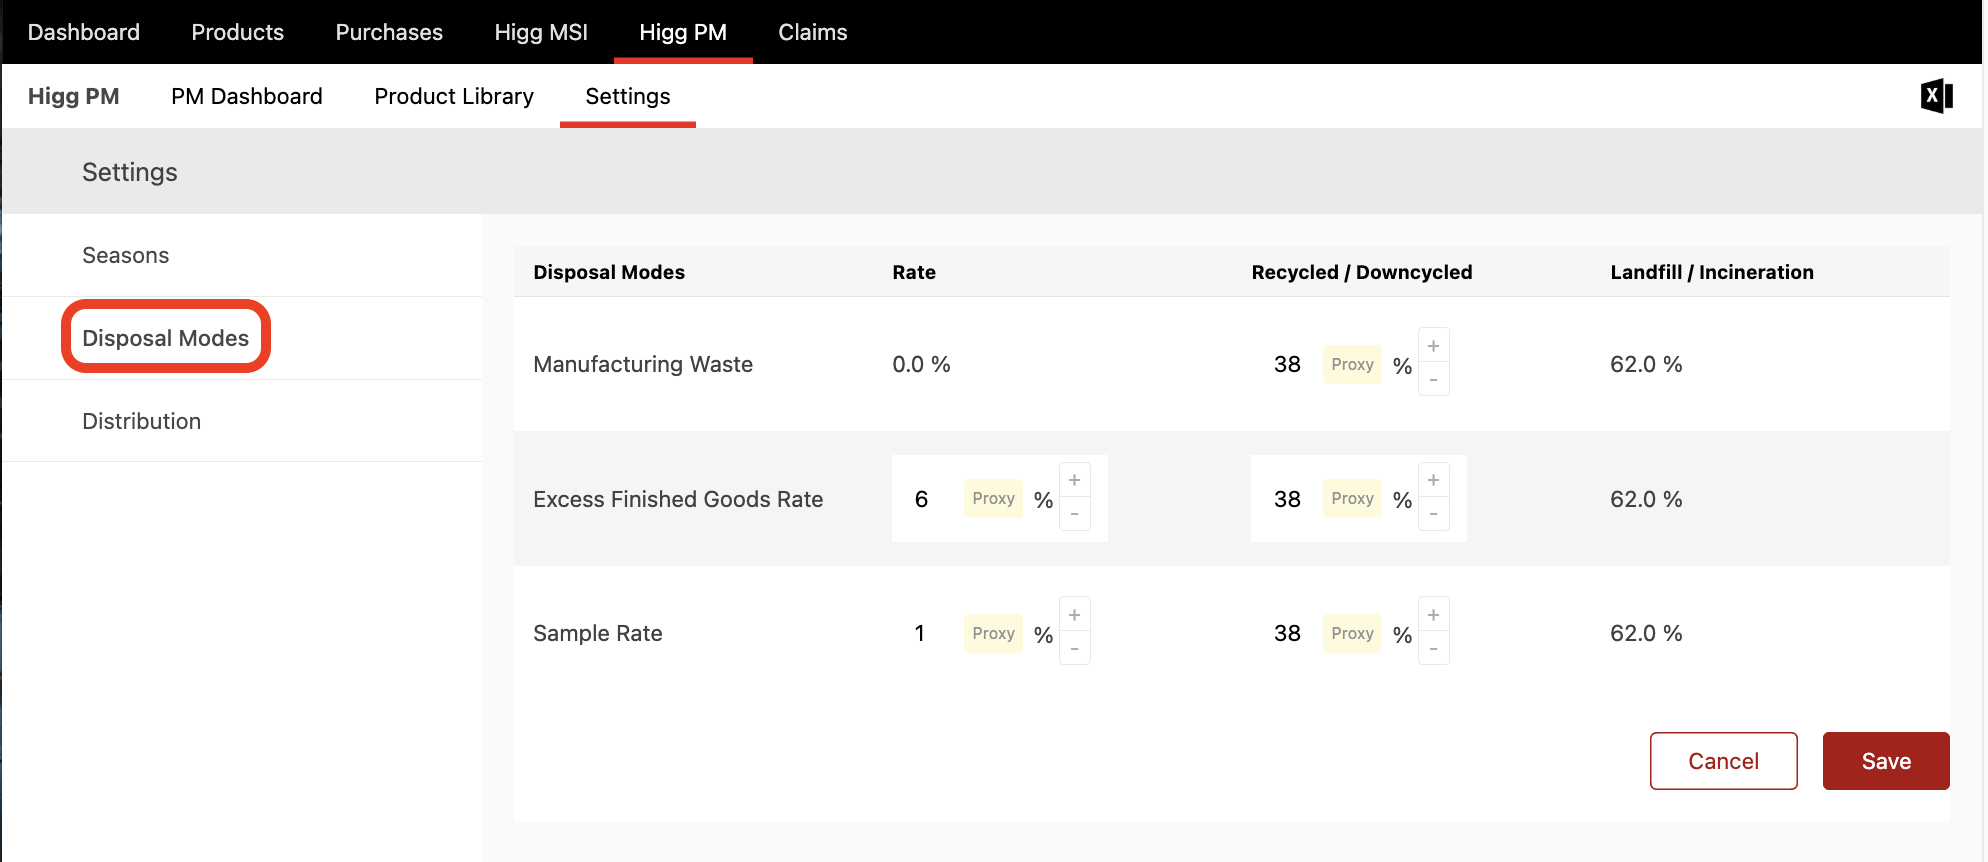
Task: Edit Excess Finished Goods Rate value 6
Action: point(922,499)
